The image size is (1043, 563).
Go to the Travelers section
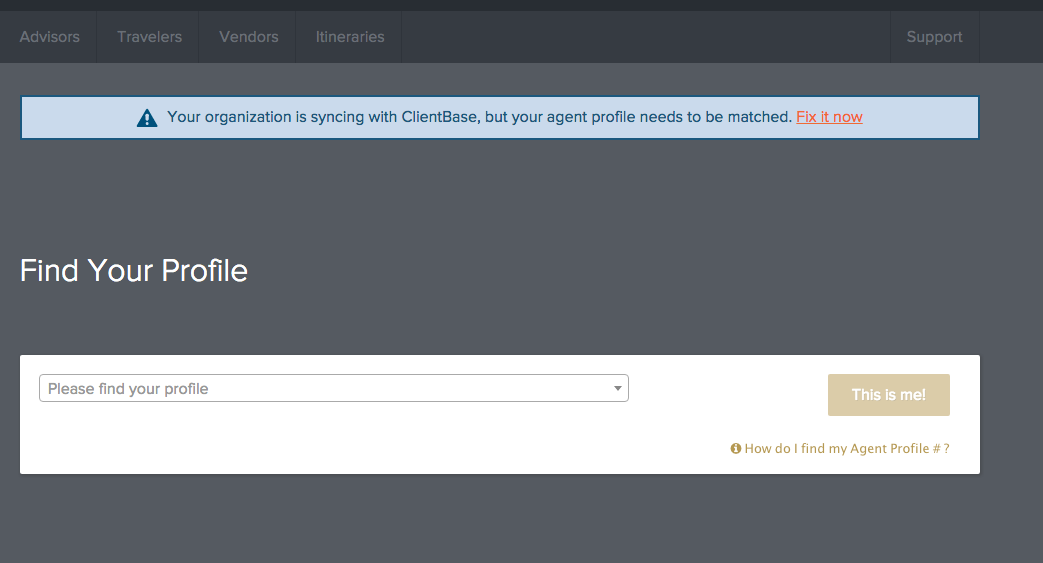(149, 37)
